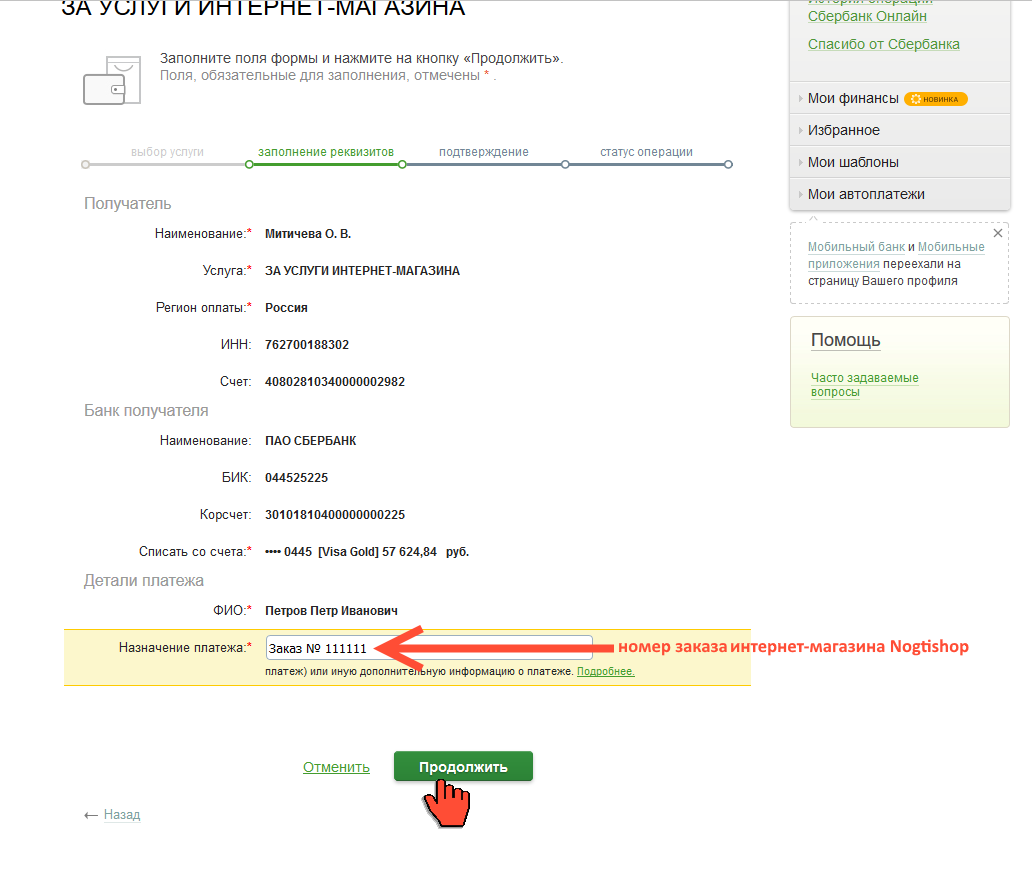Click the orange НОВИНКА badge
The image size is (1032, 889).
click(x=935, y=99)
